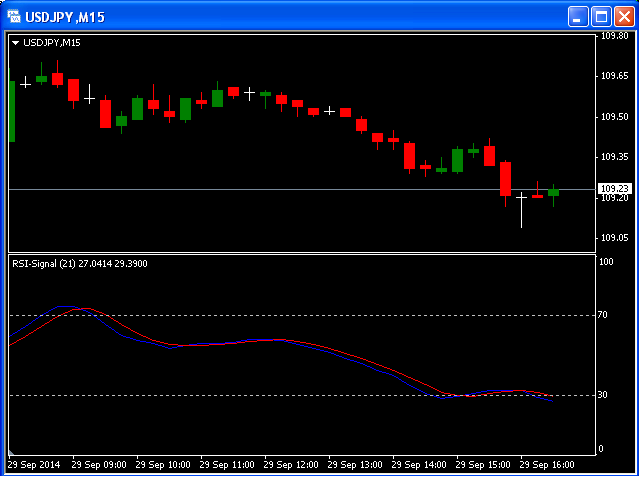The height and width of the screenshot is (480, 640).
Task: Select the tall green candle at far left
Action: click(x=12, y=110)
